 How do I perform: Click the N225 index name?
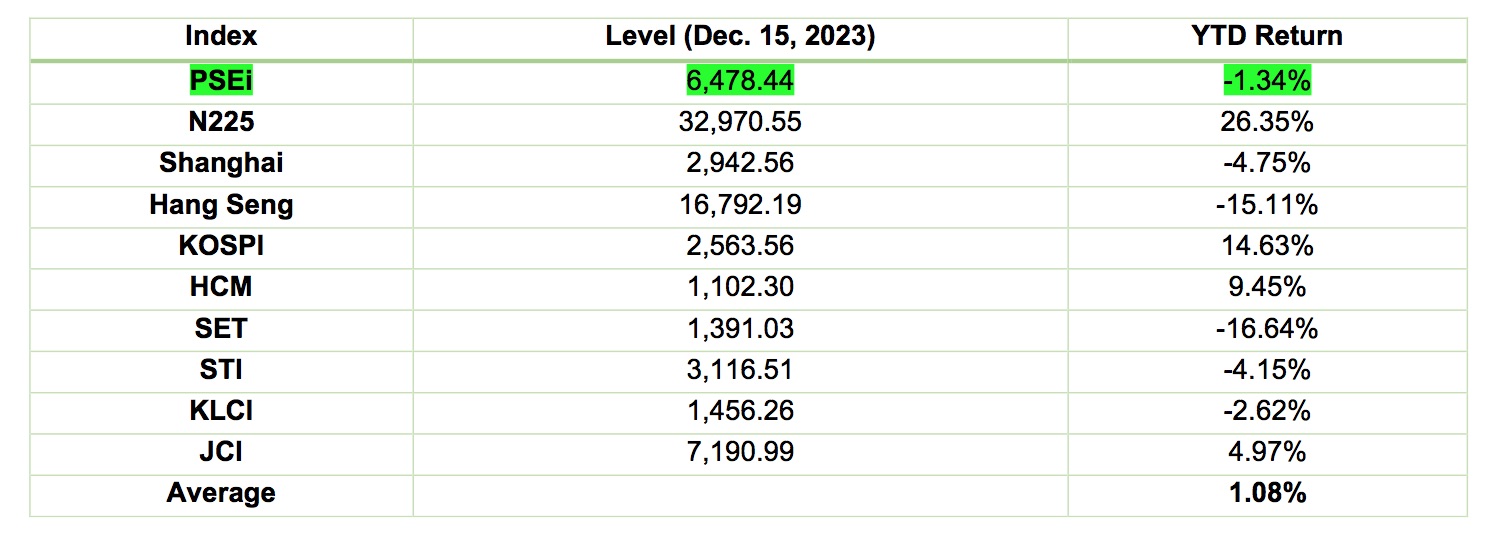[x=221, y=122]
